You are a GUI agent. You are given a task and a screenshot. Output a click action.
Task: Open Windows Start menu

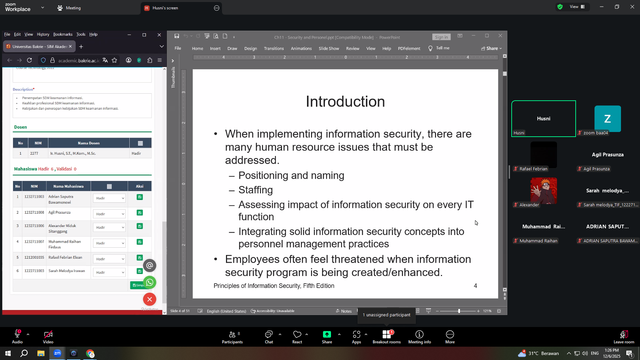click(x=8, y=353)
